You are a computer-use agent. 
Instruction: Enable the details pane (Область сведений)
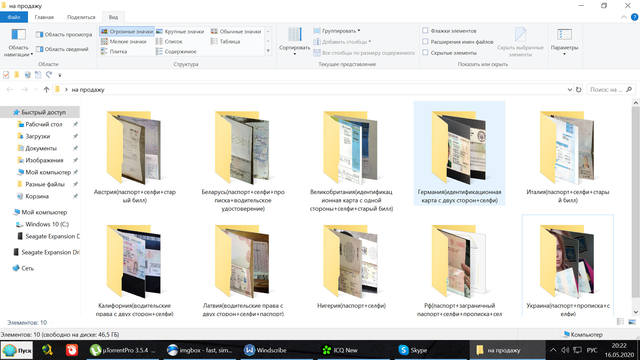tap(62, 49)
